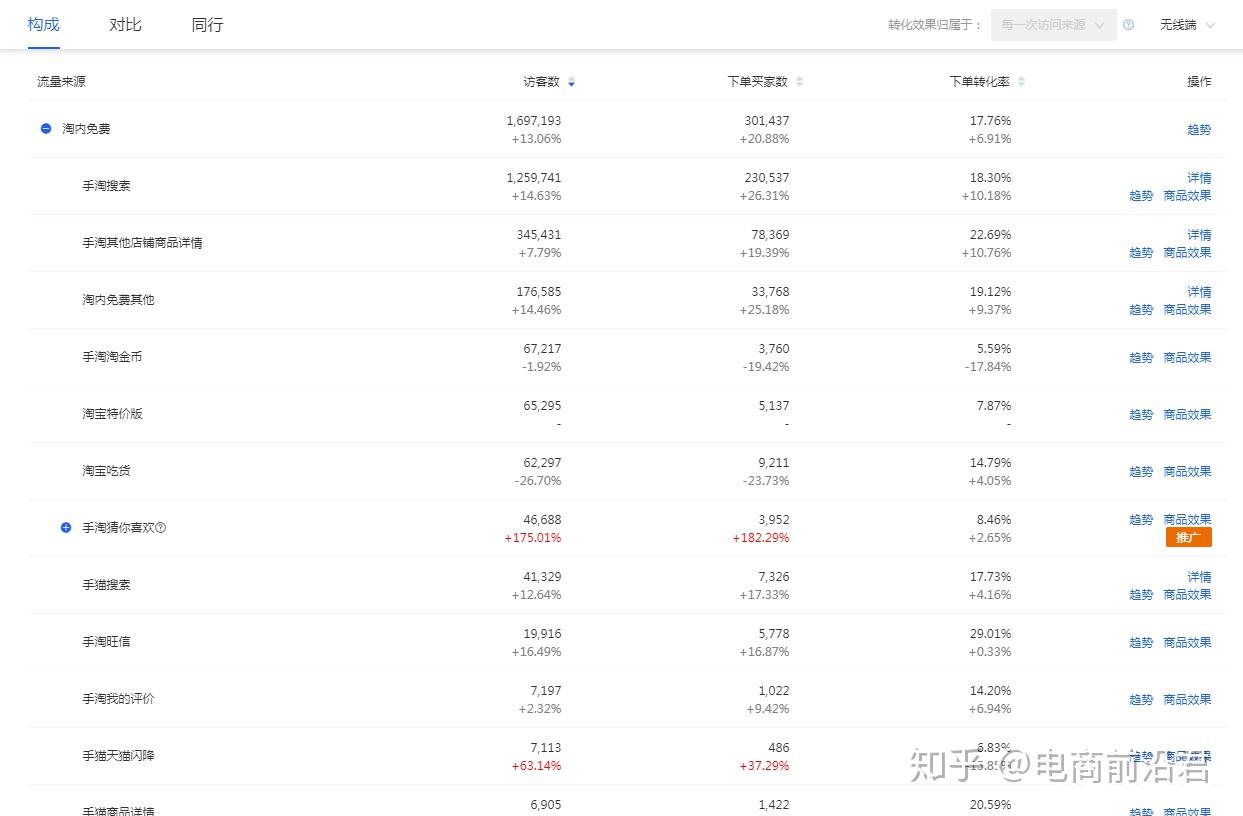
Task: Open 详情 link for 手猫搜索
Action: click(1199, 577)
